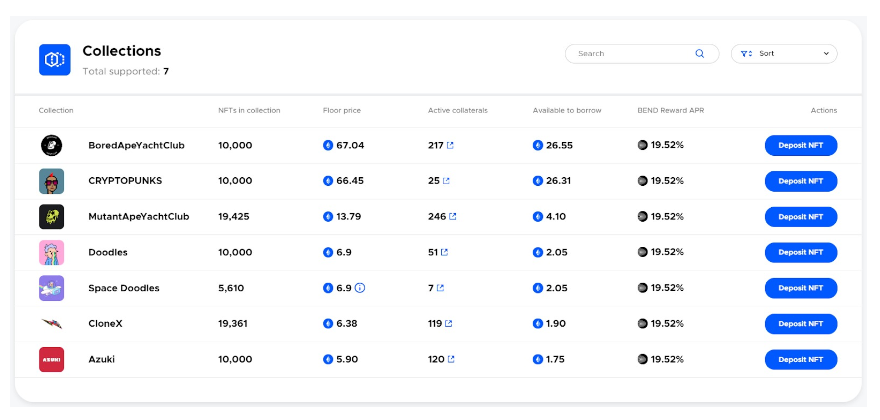Click the search magnifier icon
This screenshot has width=880, height=420.
tap(699, 54)
